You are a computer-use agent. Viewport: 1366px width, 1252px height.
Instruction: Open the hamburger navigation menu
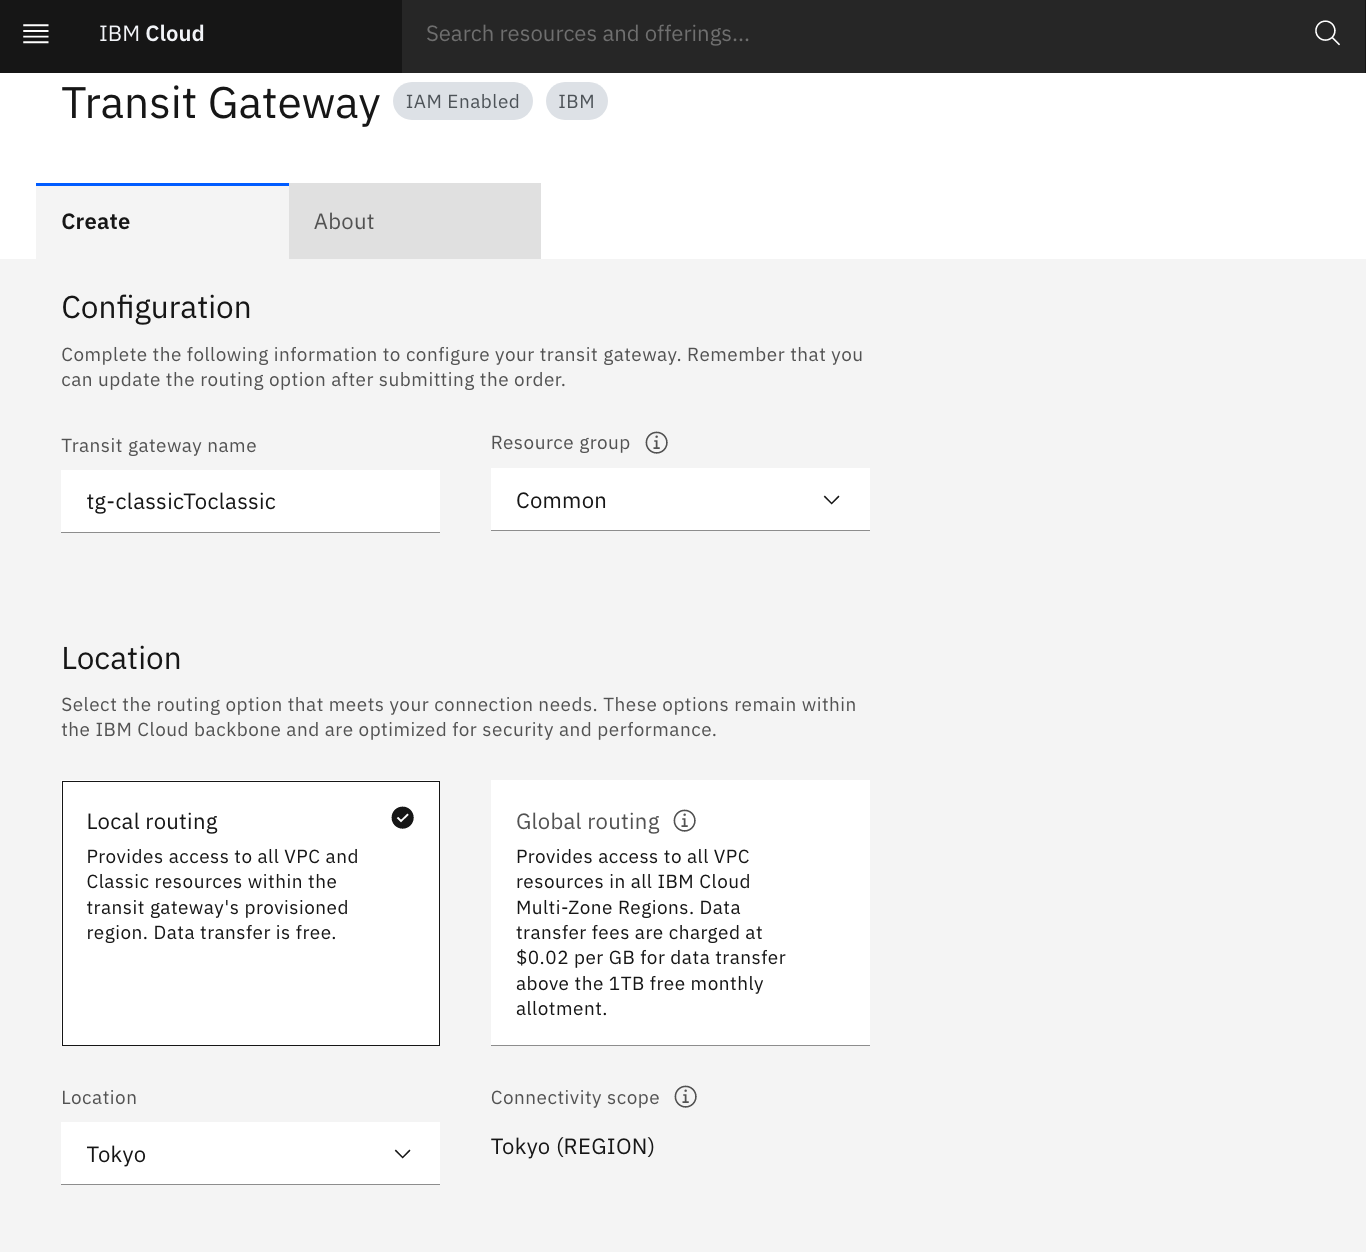click(x=36, y=34)
